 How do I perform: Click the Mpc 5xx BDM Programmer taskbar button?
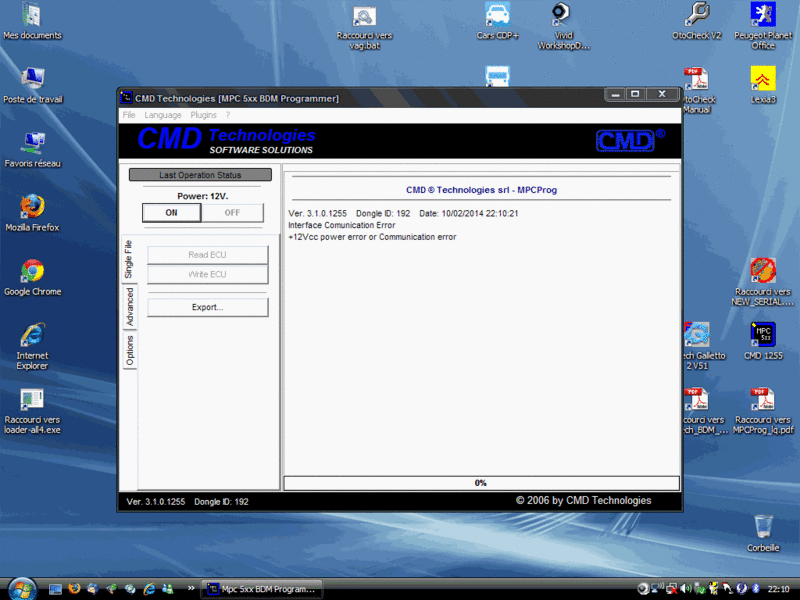pos(262,589)
